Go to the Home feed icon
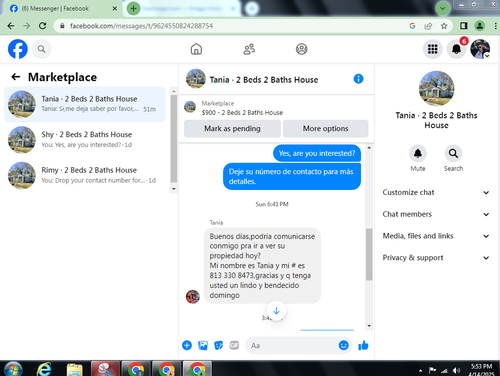This screenshot has height=376, width=500. click(196, 49)
